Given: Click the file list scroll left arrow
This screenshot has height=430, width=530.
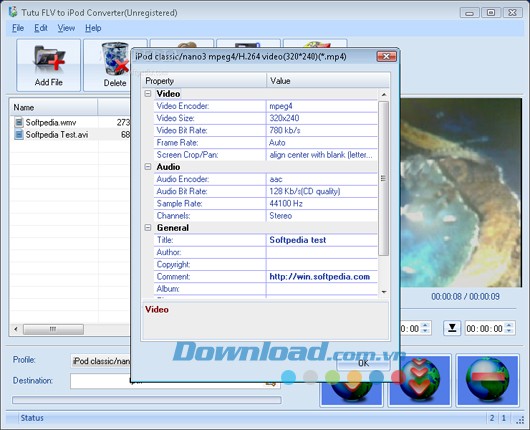Looking at the screenshot, I should point(16,329).
